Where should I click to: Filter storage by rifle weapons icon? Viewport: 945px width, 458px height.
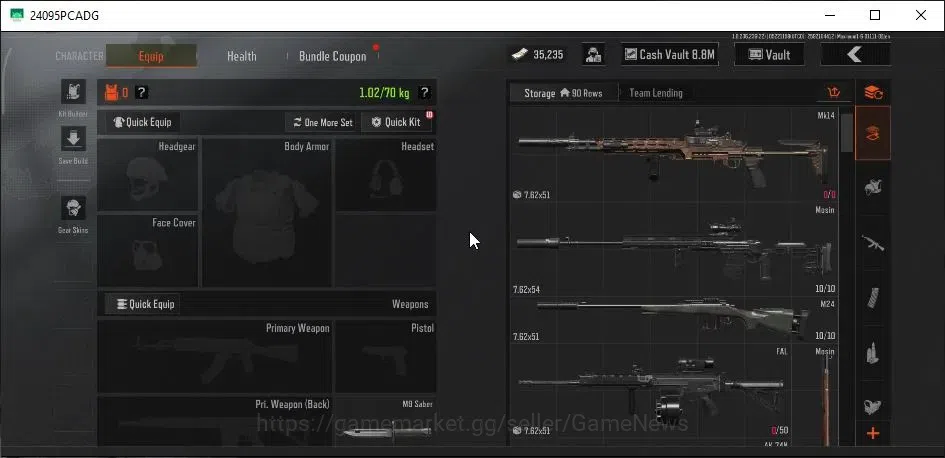pyautogui.click(x=873, y=243)
